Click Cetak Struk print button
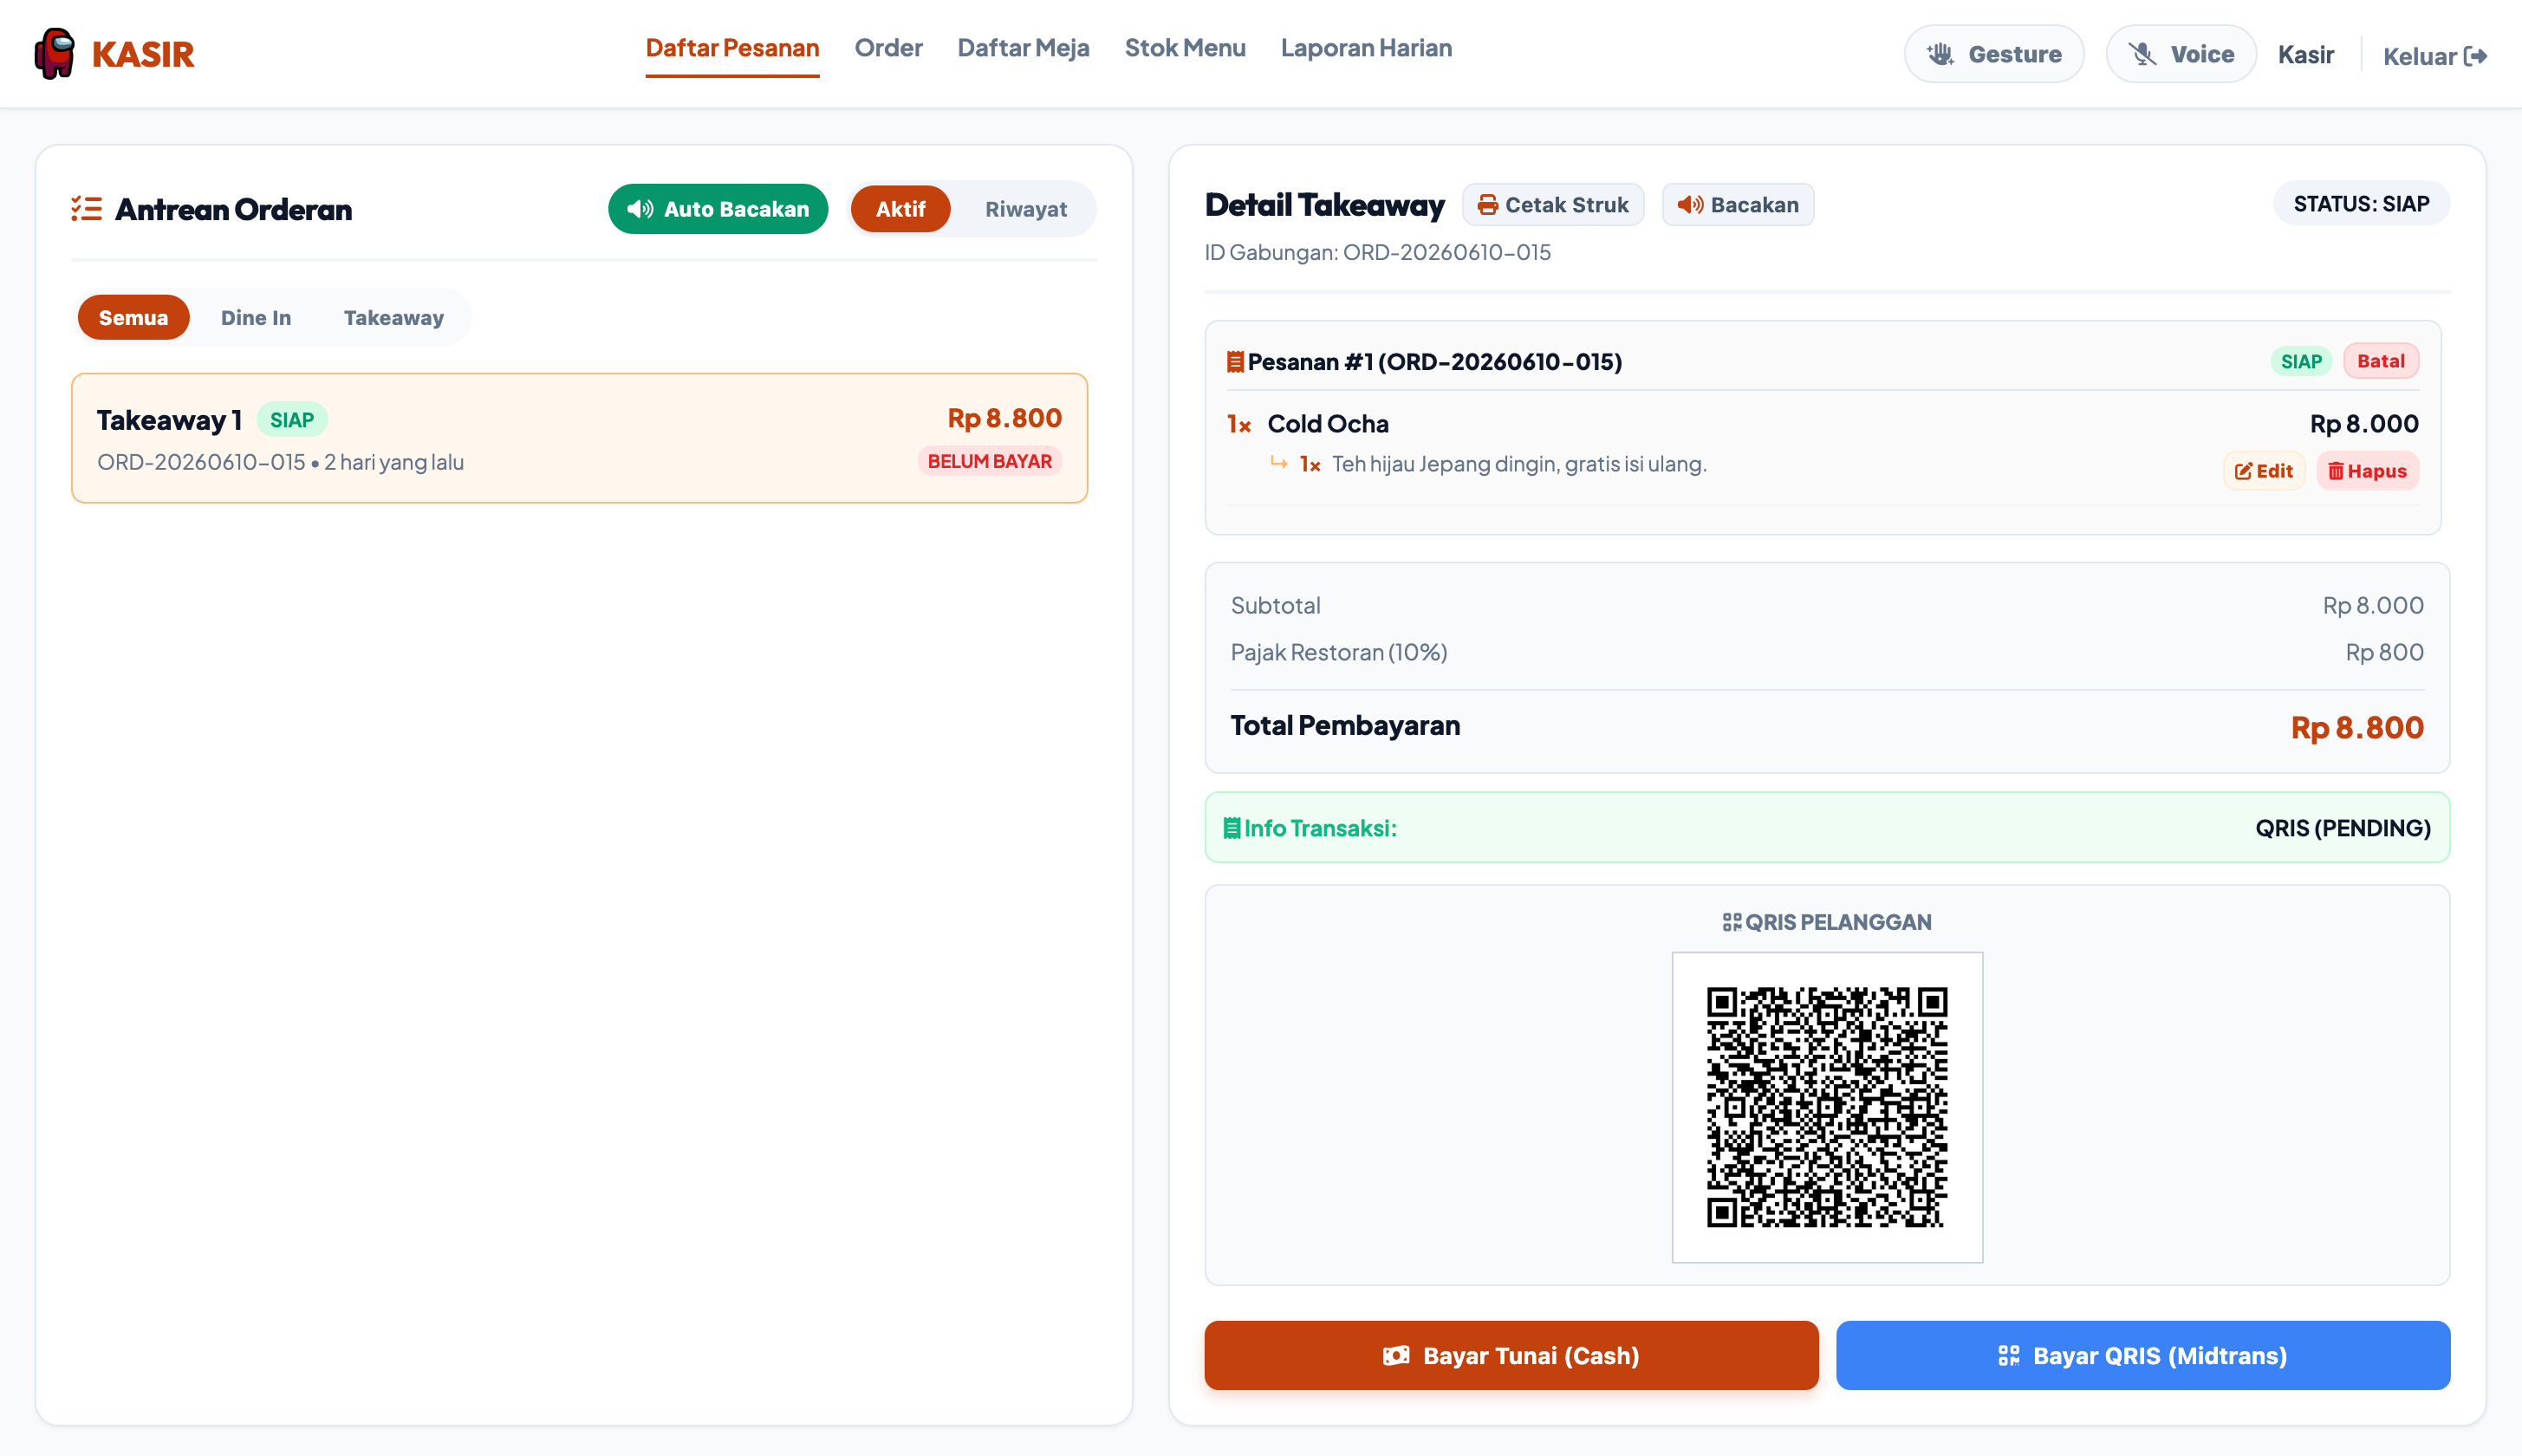2522x1456 pixels. [1553, 205]
